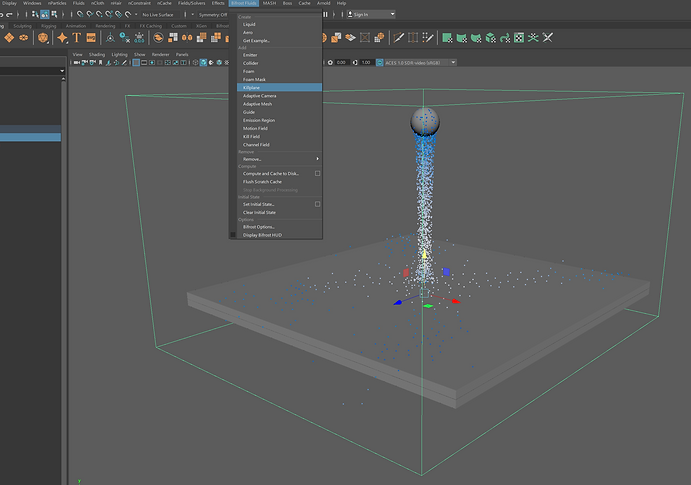Open the snap icons dropdown arrow
This screenshot has height=485, width=691.
(136, 15)
